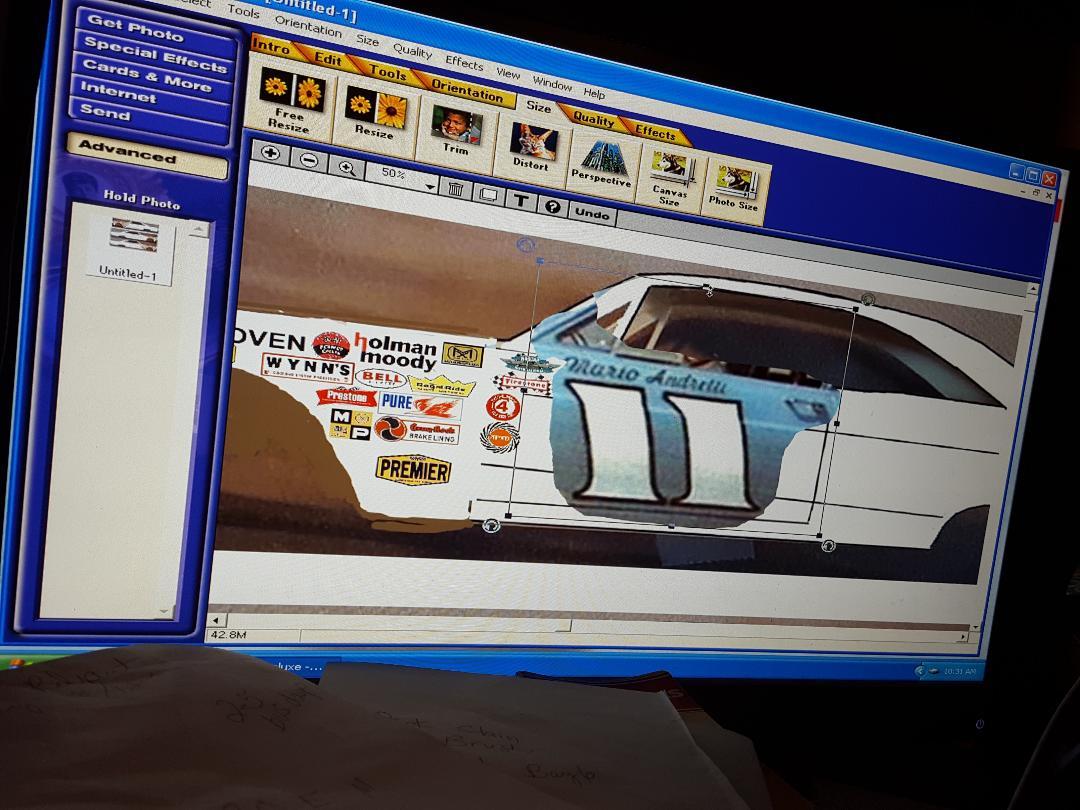This screenshot has width=1080, height=810.
Task: Open the Size menu in the menu bar
Action: [367, 40]
